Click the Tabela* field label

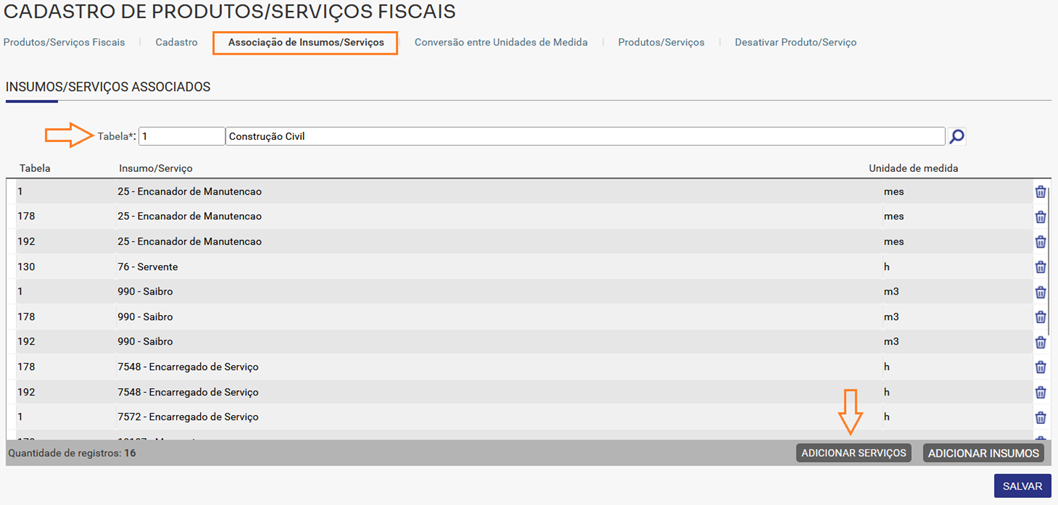(x=117, y=136)
